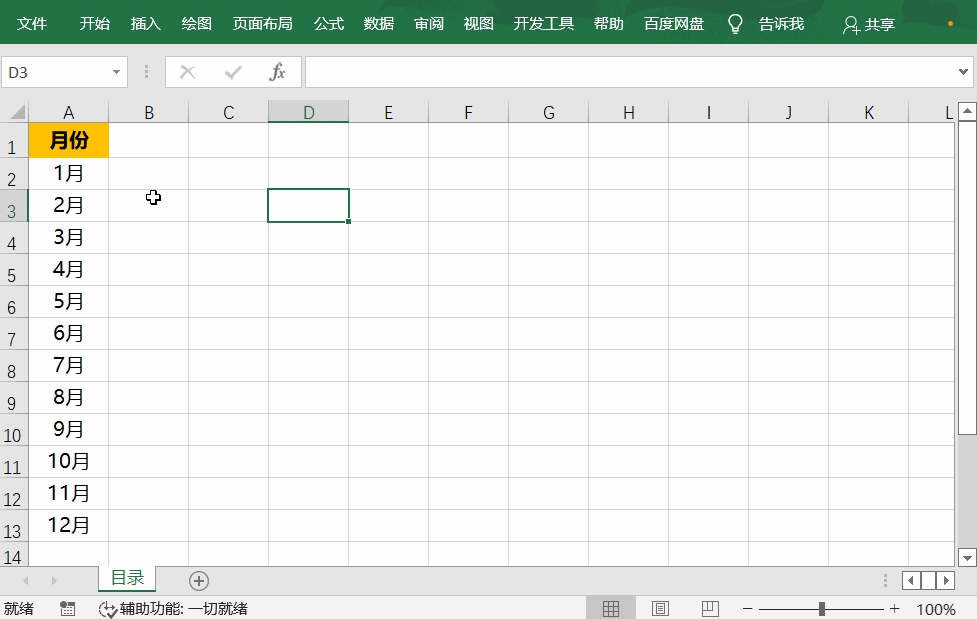977x619 pixels.
Task: Open the 文件 menu
Action: 32,24
